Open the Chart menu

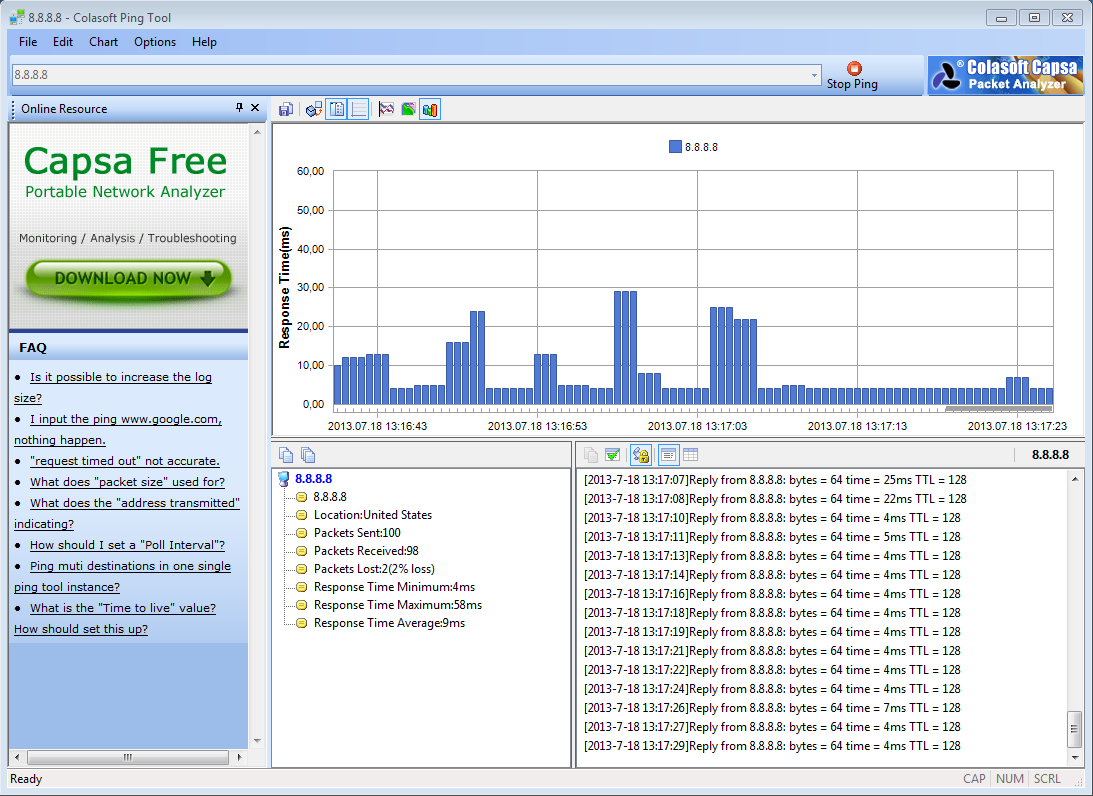click(x=103, y=42)
